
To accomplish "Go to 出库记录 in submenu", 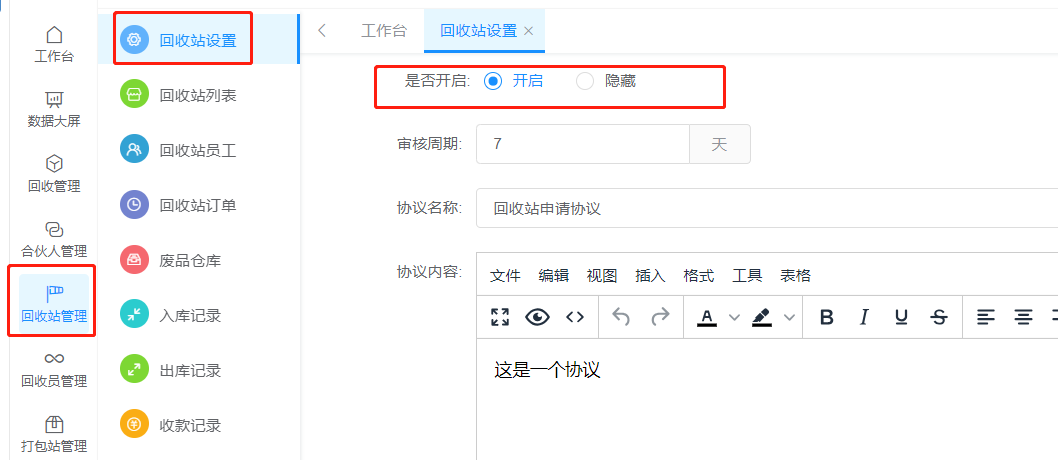I will pos(190,370).
